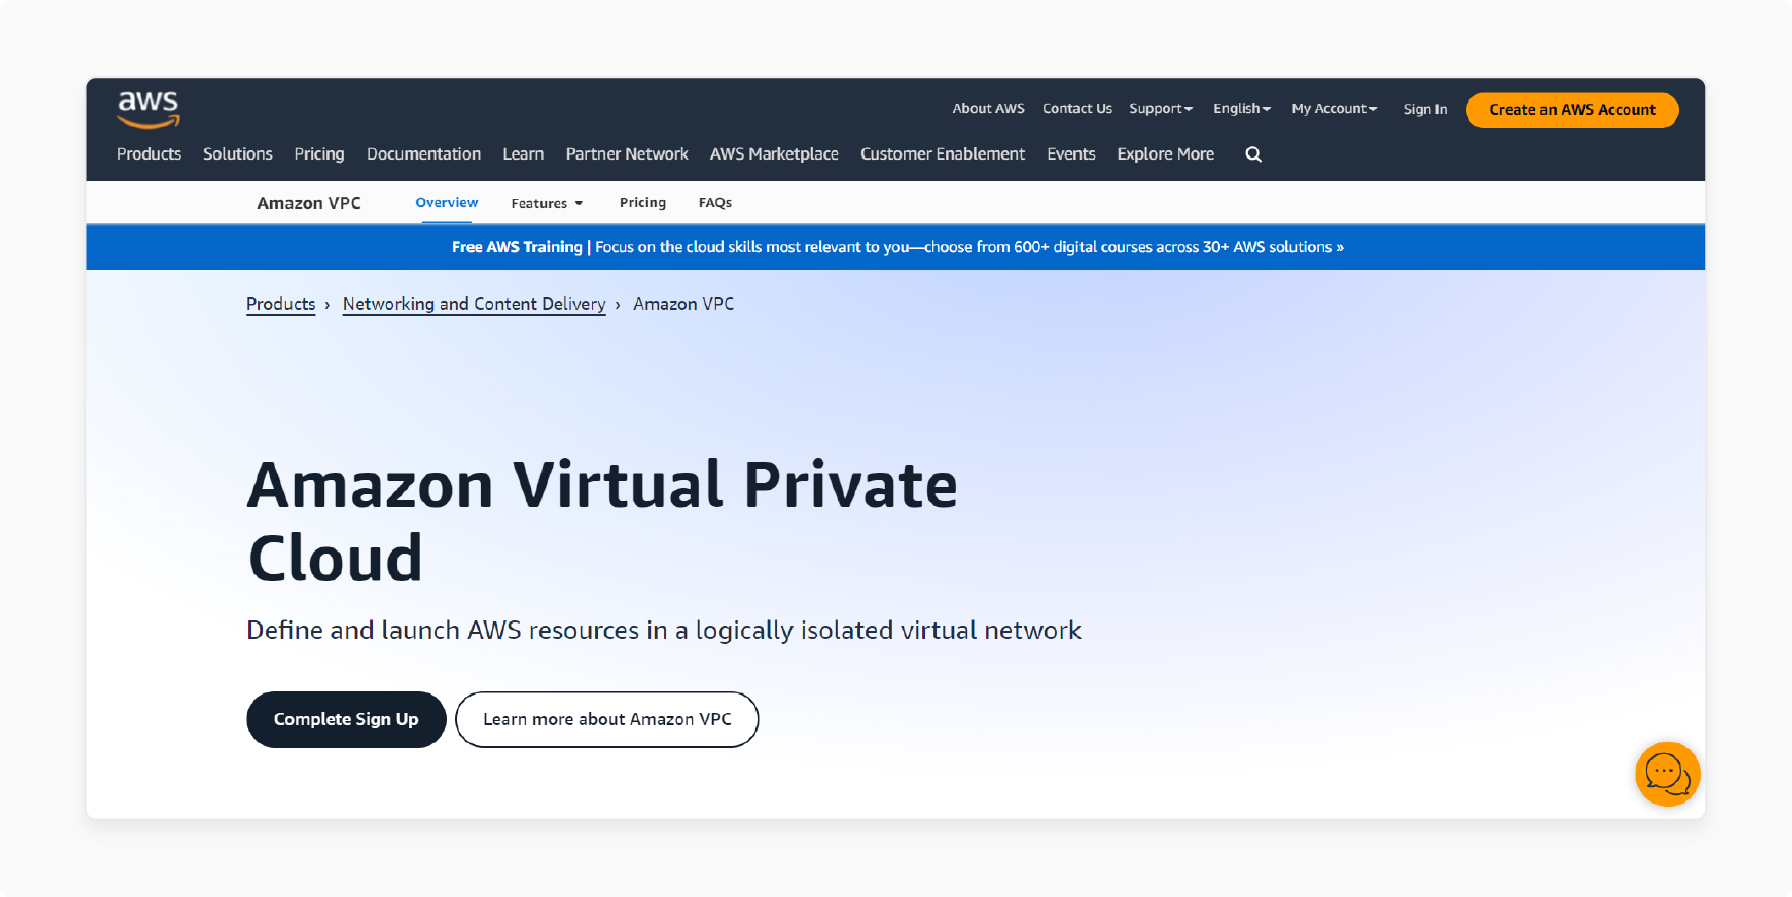Image resolution: width=1792 pixels, height=897 pixels.
Task: Click Create an AWS Account button
Action: coord(1572,110)
